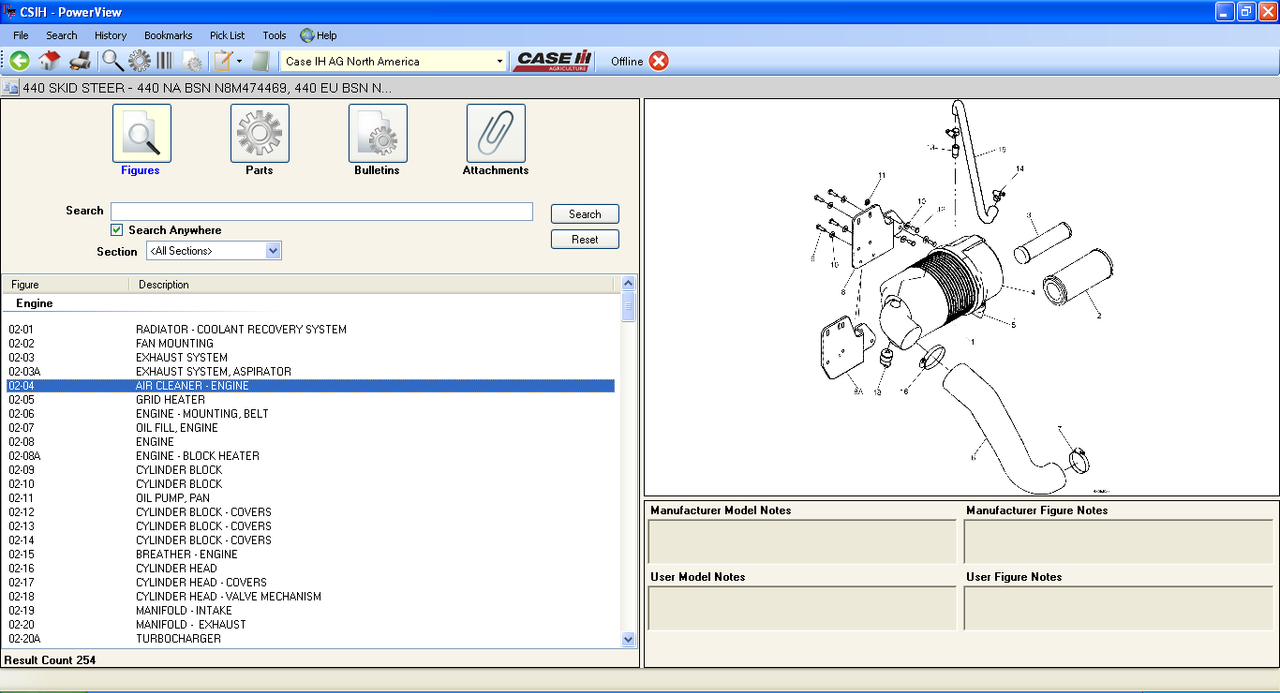The image size is (1280, 693).
Task: Select row 02-18 CYLINDER HEAD - VALVE MECHANISM
Action: tap(310, 596)
